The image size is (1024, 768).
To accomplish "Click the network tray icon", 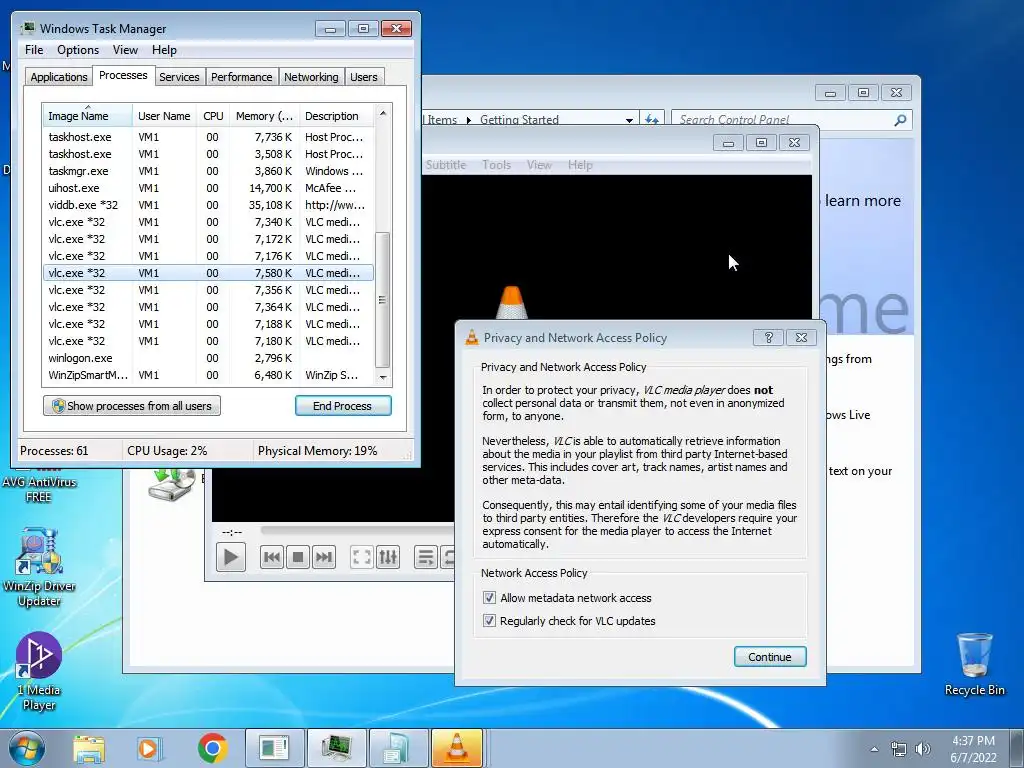I will click(899, 749).
